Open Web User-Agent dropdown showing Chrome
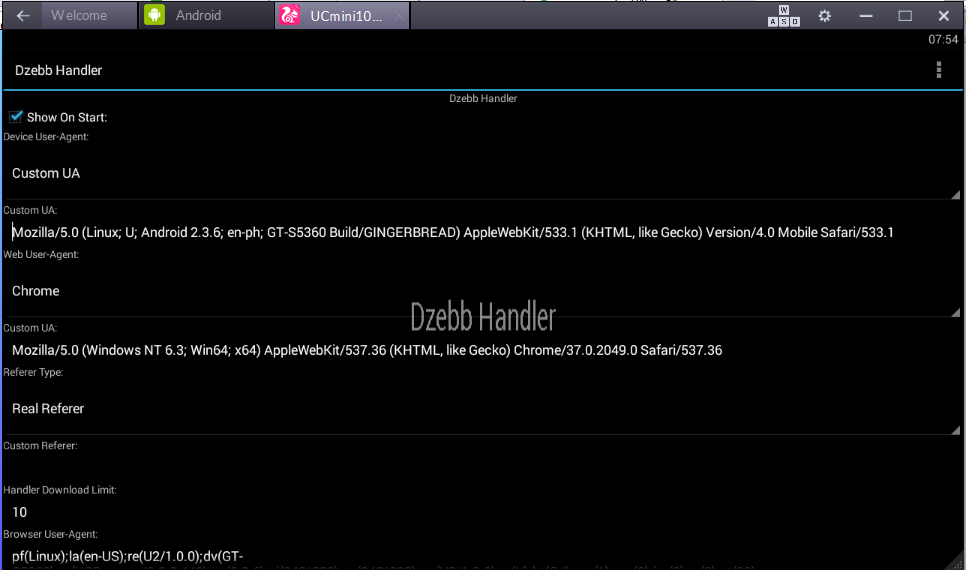966x570 pixels. point(482,291)
